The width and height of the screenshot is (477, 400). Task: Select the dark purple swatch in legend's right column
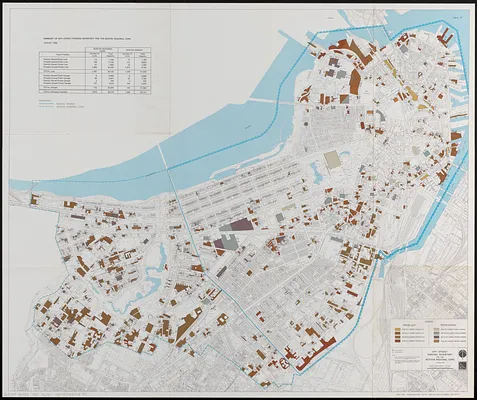point(436,337)
